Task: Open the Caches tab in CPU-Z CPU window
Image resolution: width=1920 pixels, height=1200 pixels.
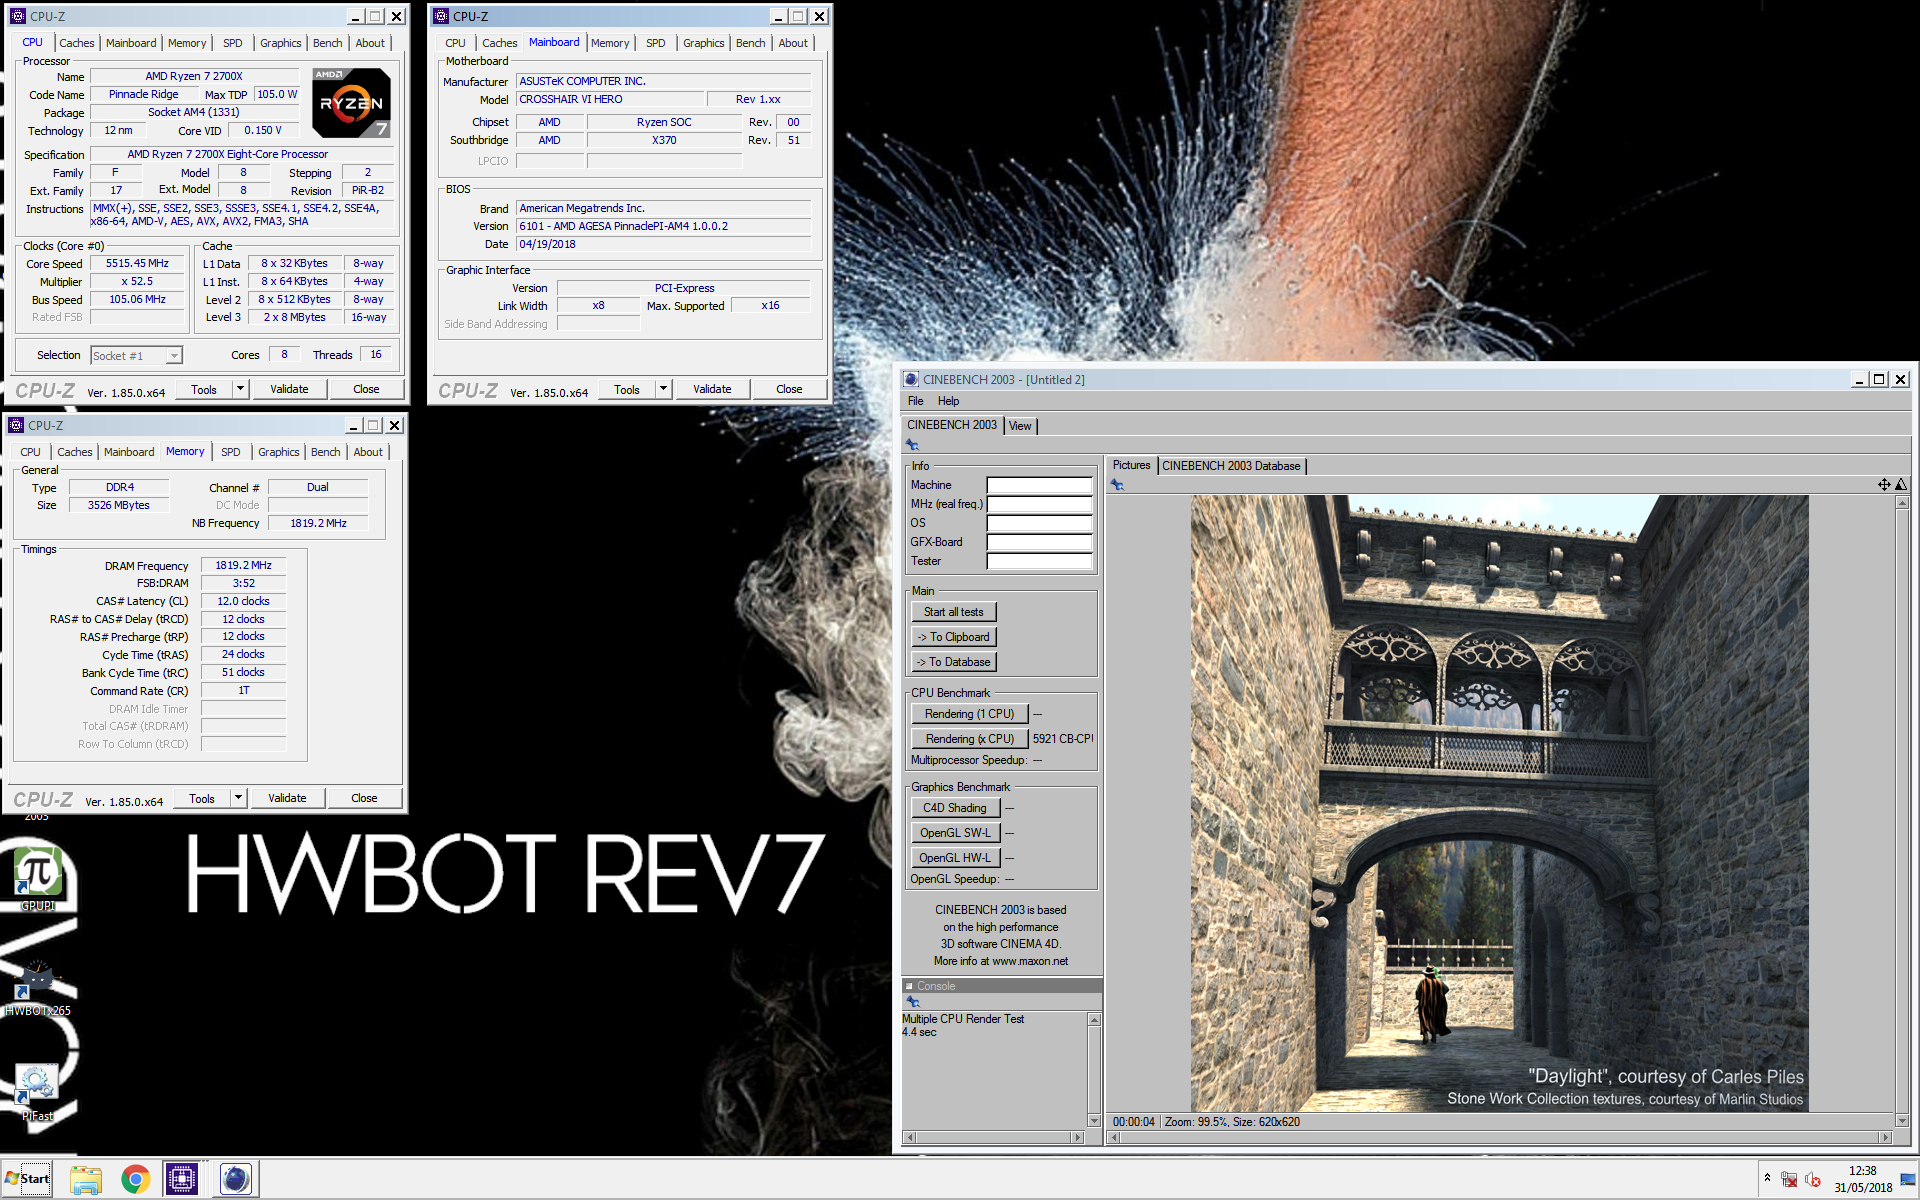Action: coord(77,43)
